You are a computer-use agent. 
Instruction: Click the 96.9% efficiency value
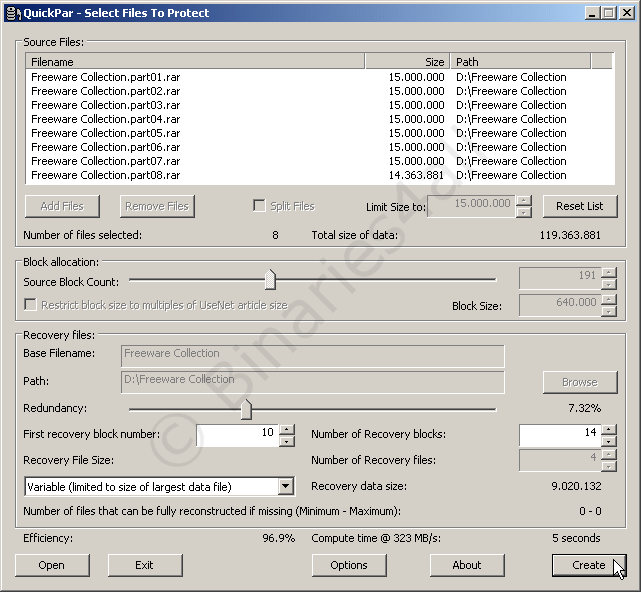coord(279,538)
